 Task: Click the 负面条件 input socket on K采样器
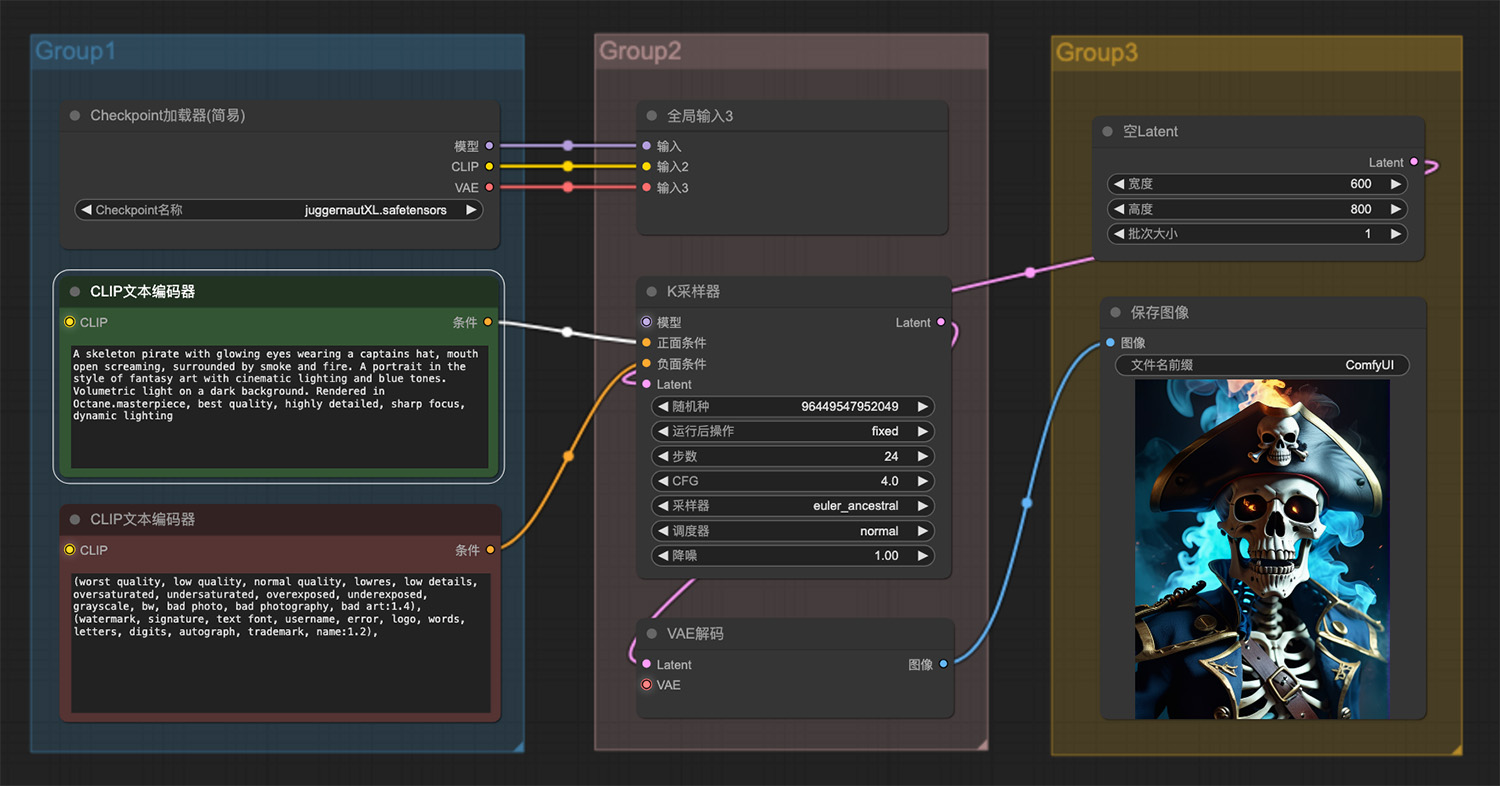tap(647, 364)
